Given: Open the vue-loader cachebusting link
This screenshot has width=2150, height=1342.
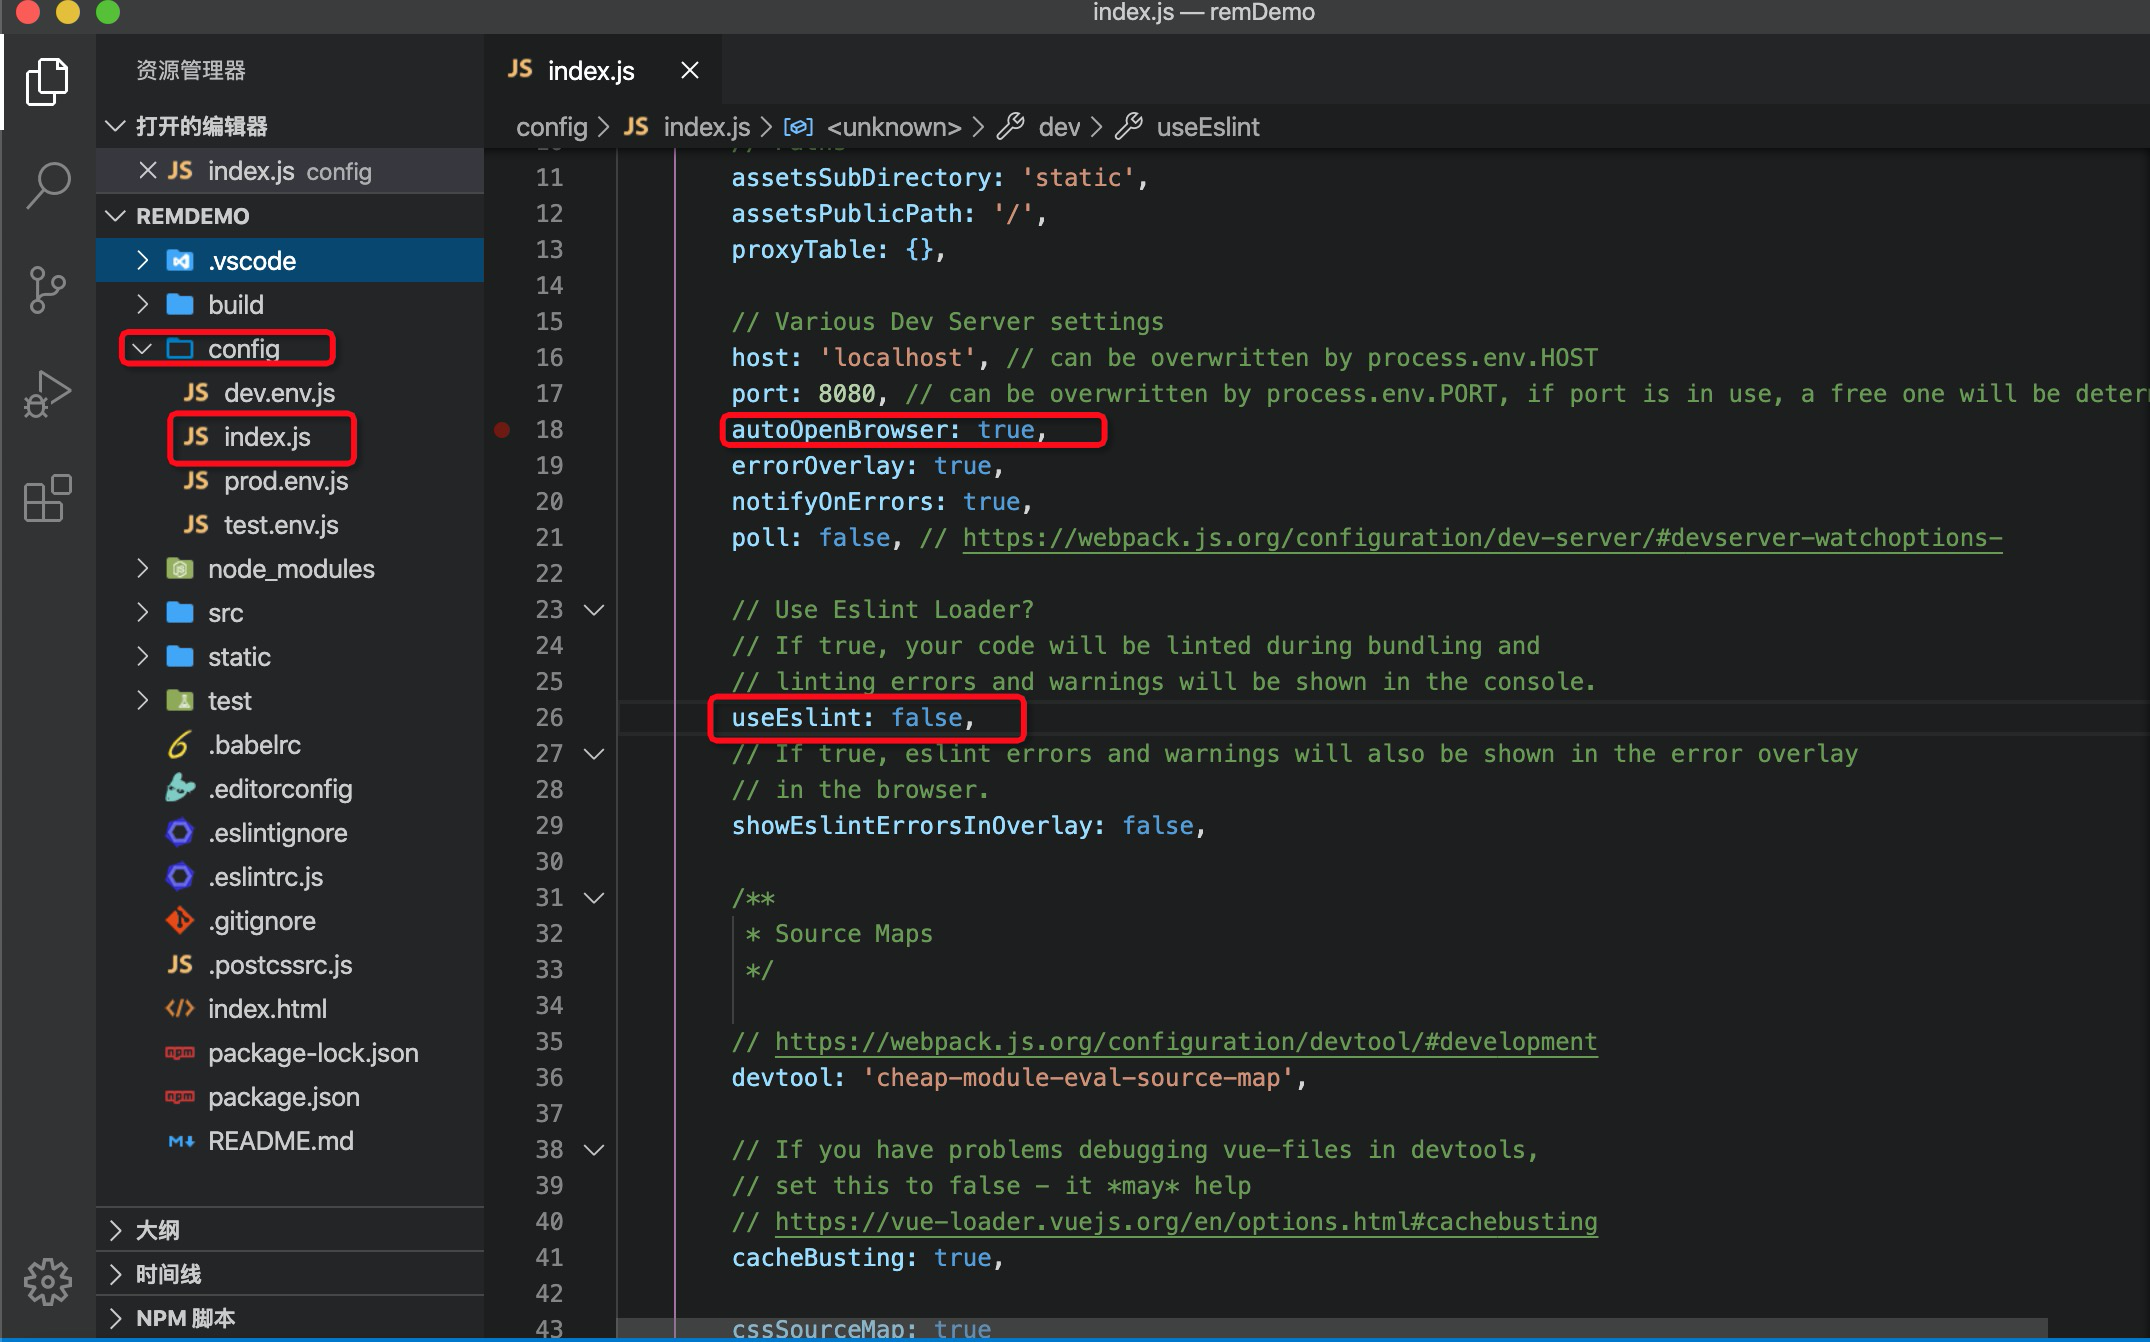Looking at the screenshot, I should point(1186,1222).
